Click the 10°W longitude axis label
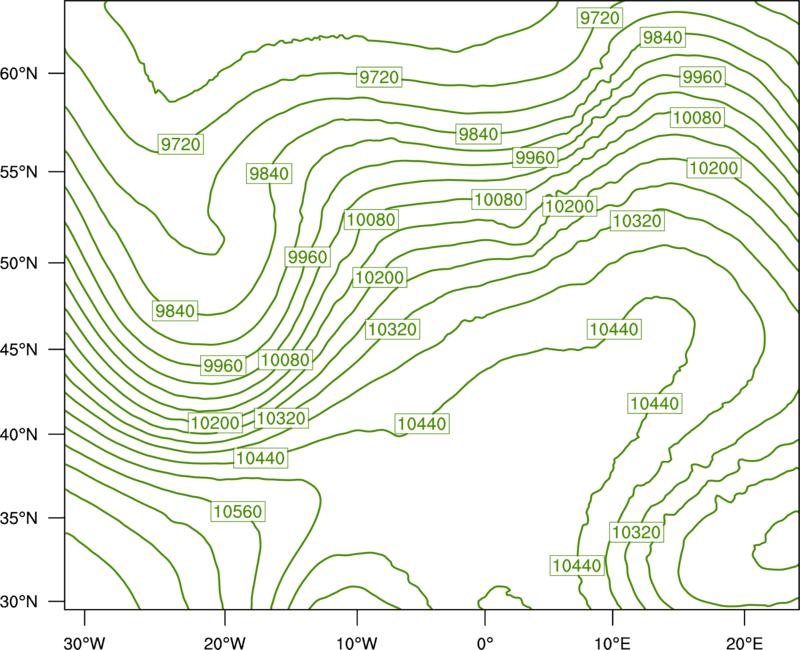The height and width of the screenshot is (650, 800). (x=357, y=643)
